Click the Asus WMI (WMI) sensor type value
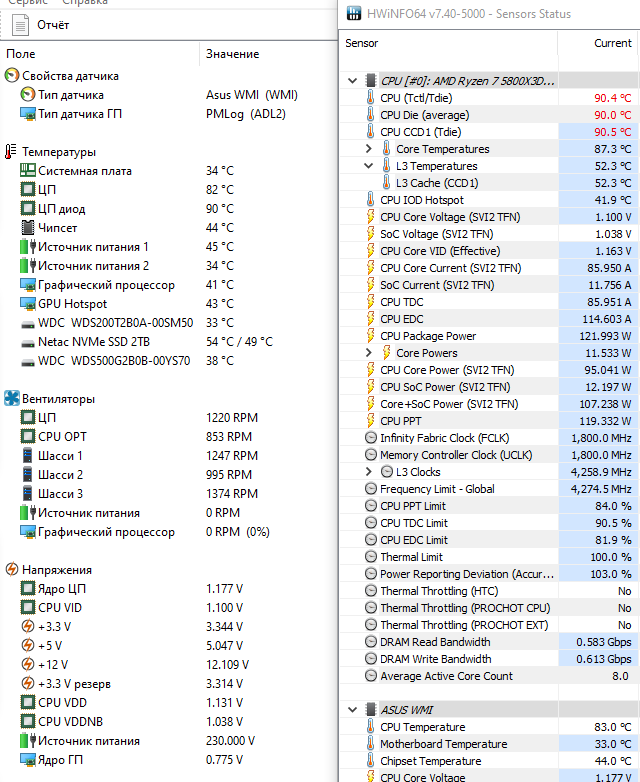The height and width of the screenshot is (782, 640). pos(252,95)
